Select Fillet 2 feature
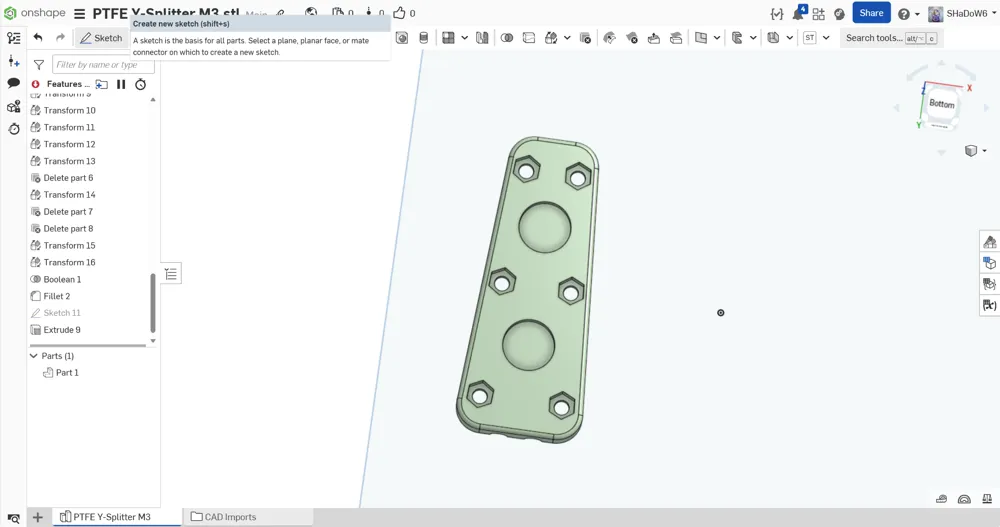Viewport: 1000px width, 527px height. [x=57, y=296]
